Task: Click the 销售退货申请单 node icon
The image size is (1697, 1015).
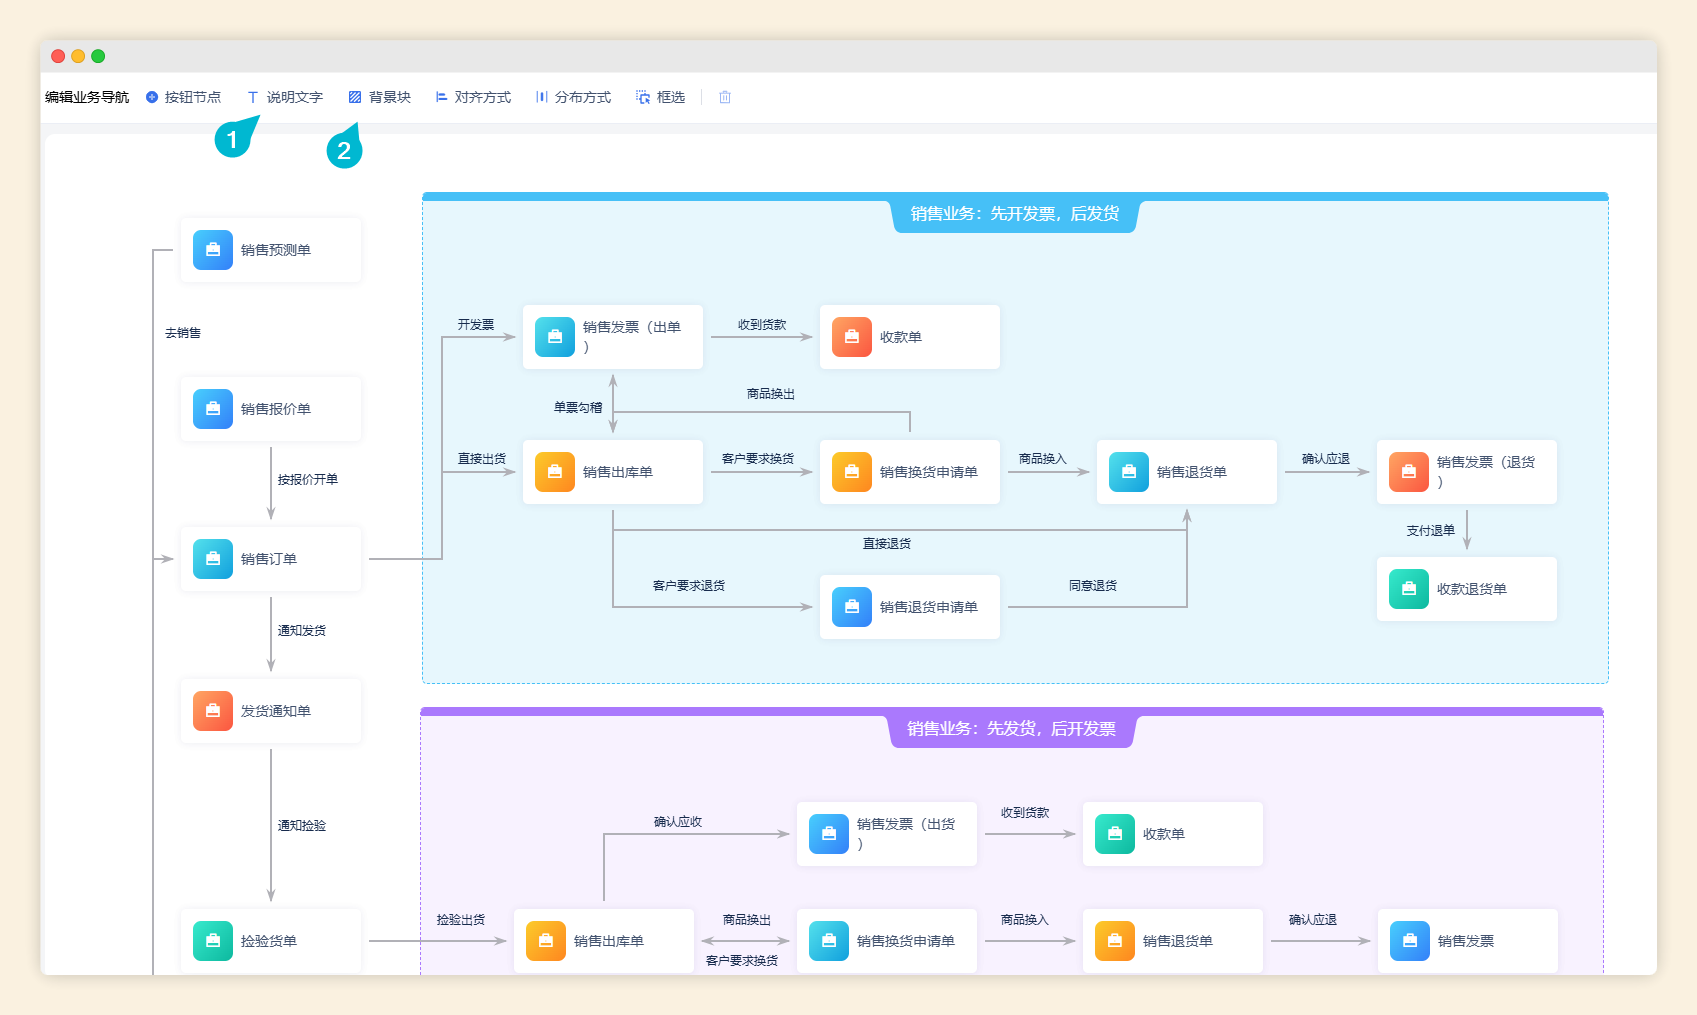Action: click(x=852, y=607)
